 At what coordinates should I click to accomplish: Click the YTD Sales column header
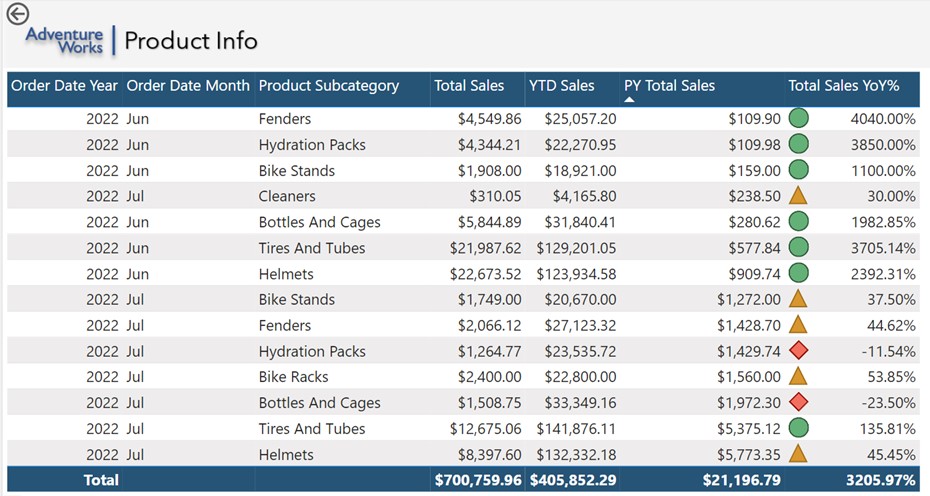point(561,86)
